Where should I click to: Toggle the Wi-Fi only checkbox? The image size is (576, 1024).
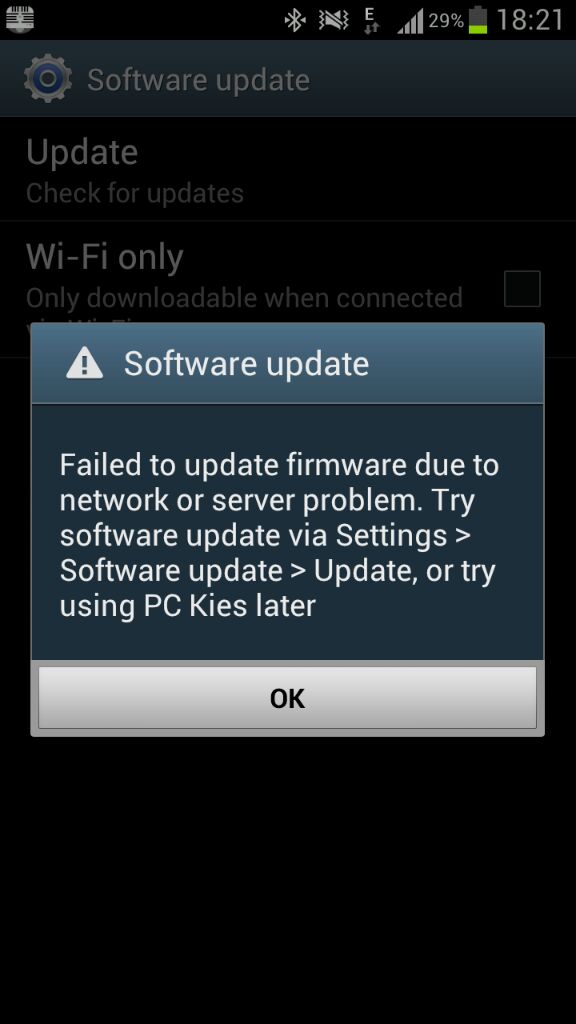pyautogui.click(x=522, y=289)
